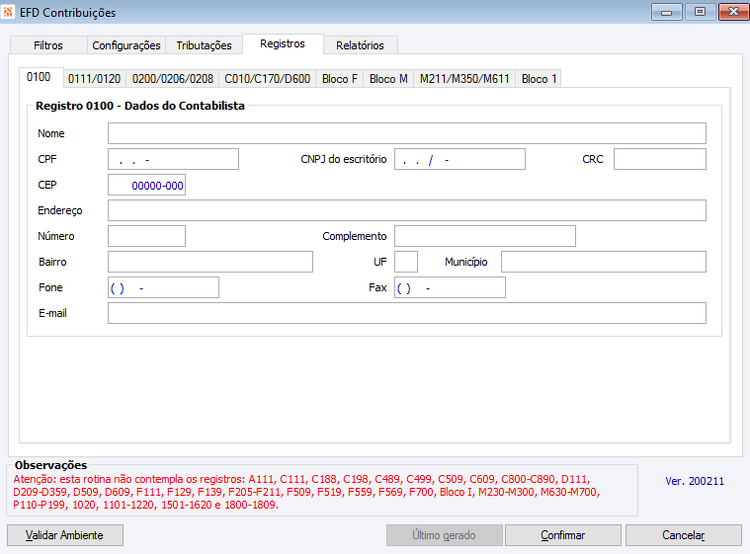Focus the UF input box
750x554 pixels.
[406, 262]
